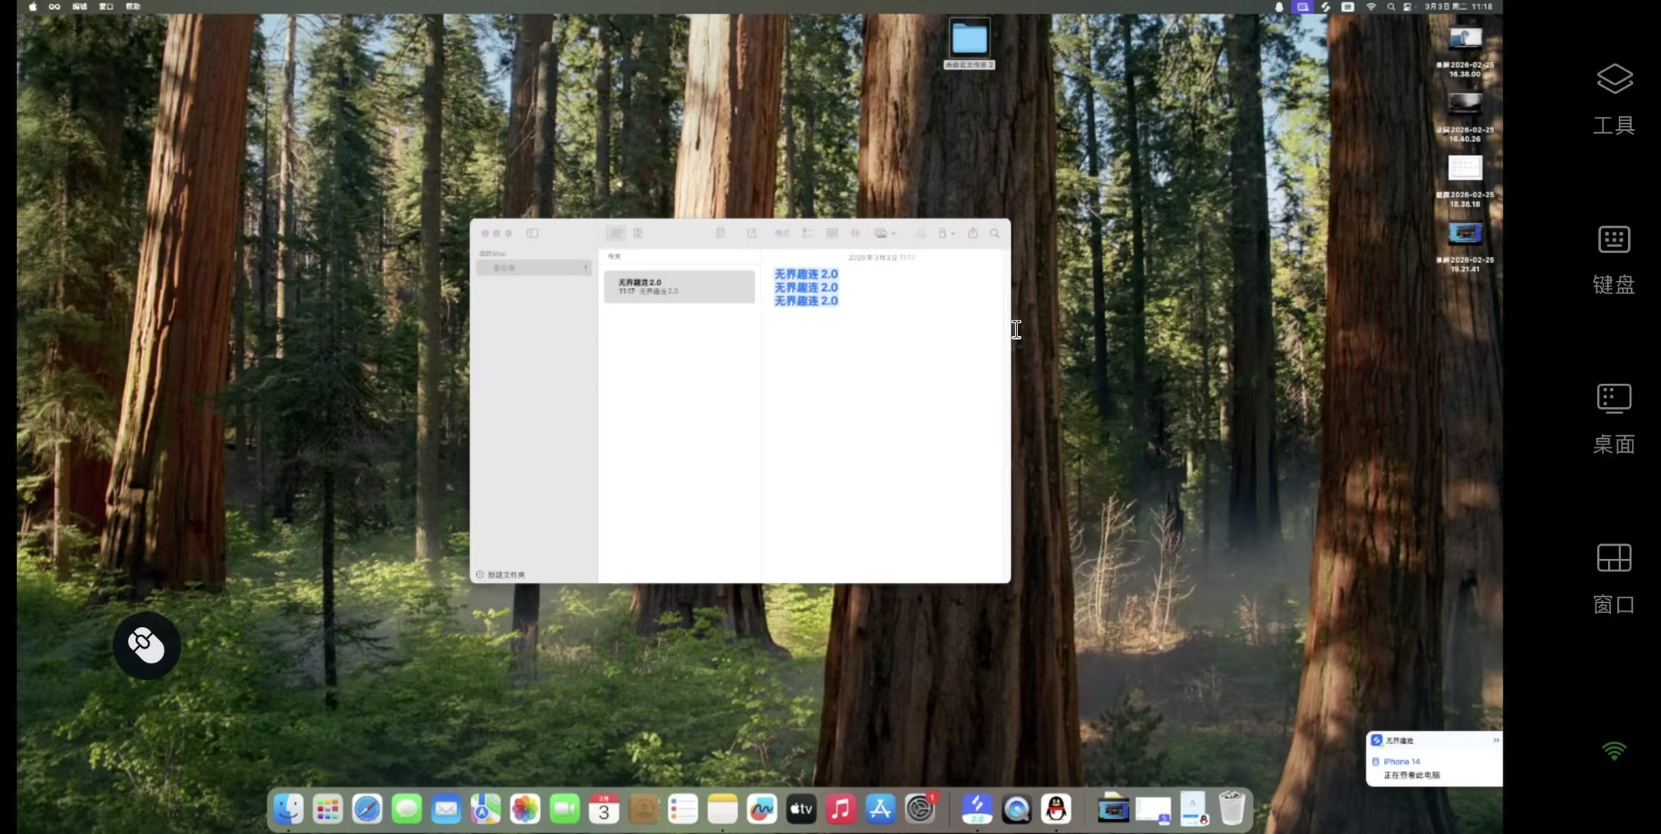Viewport: 1661px width, 834px height.
Task: Delete the note using the trash icon
Action: 720,233
